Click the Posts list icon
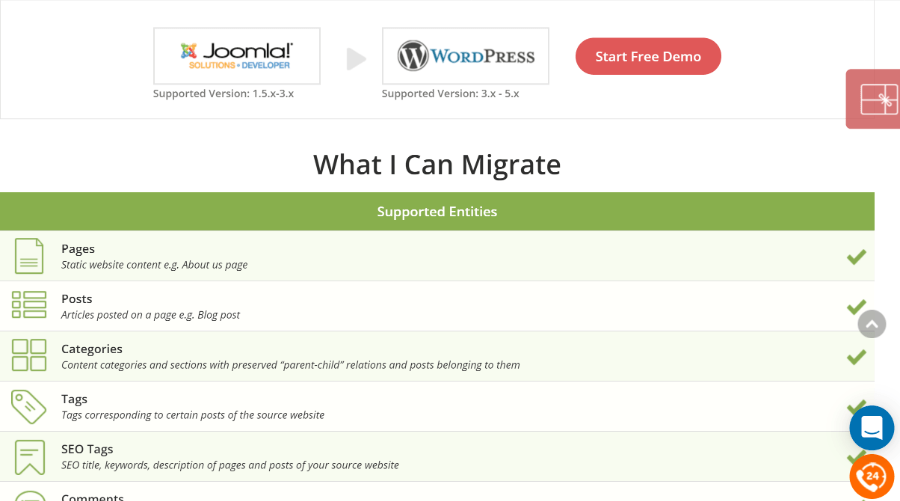 29,305
